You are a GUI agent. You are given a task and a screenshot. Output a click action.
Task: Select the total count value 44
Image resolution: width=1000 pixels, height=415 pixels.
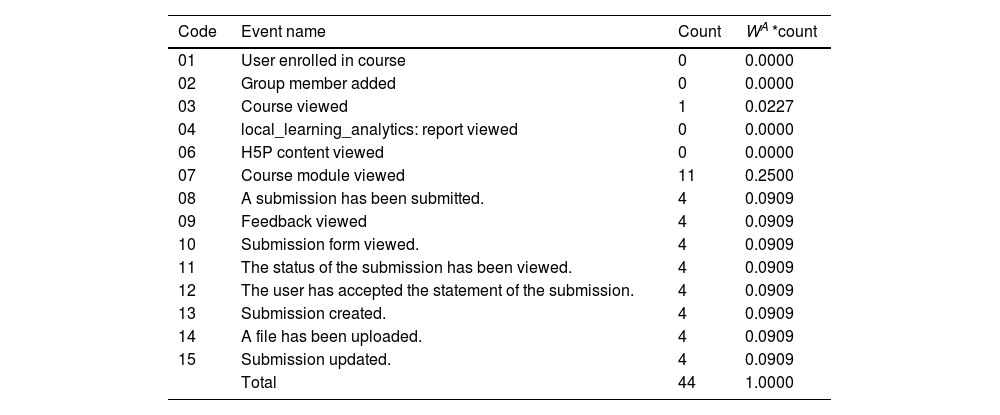pyautogui.click(x=686, y=383)
